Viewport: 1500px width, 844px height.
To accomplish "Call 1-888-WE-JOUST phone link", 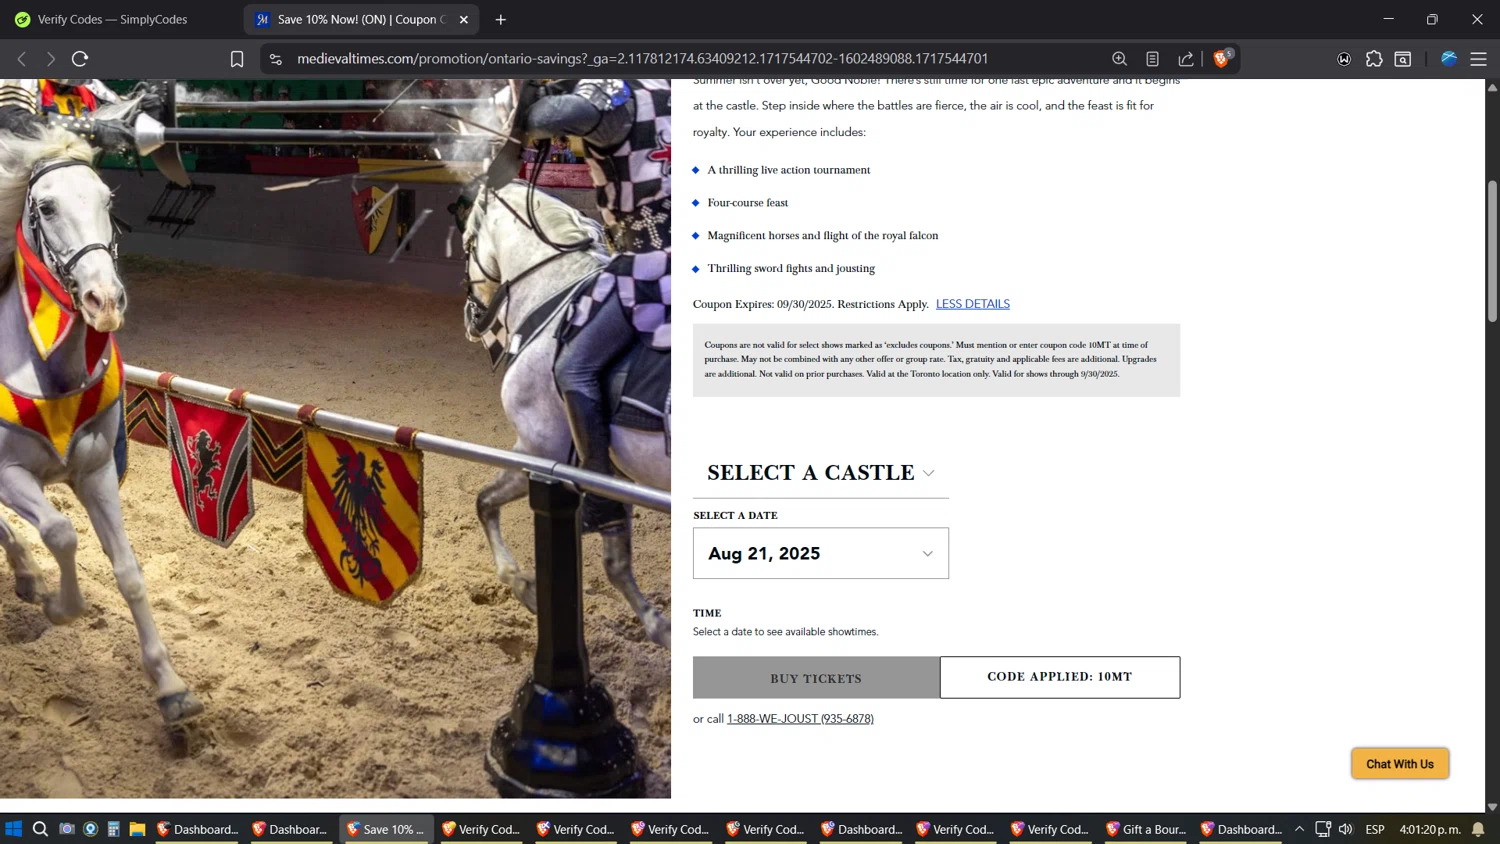I will pos(800,719).
